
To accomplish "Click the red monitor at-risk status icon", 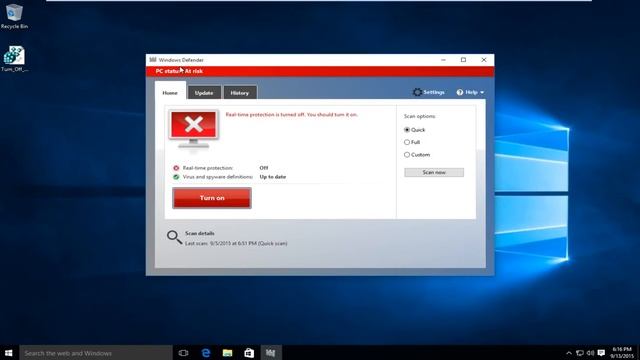I will coord(193,130).
